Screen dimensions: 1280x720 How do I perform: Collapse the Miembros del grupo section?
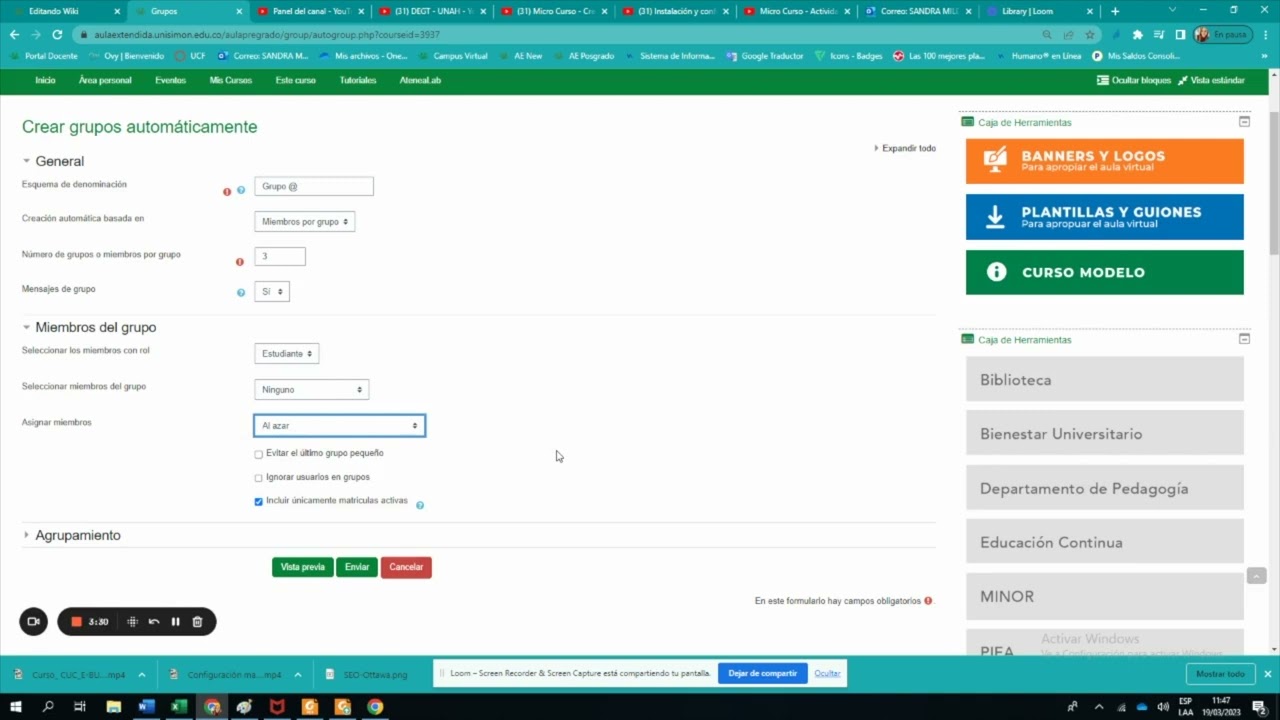[95, 327]
